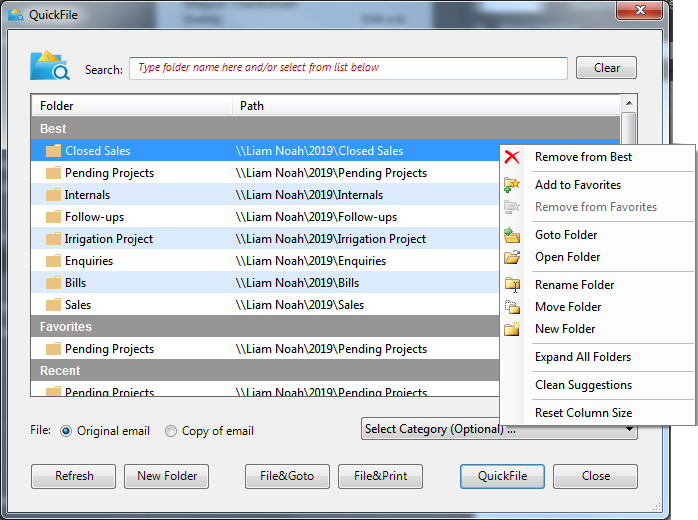Click the New Folder sparkle icon in menu

click(512, 329)
